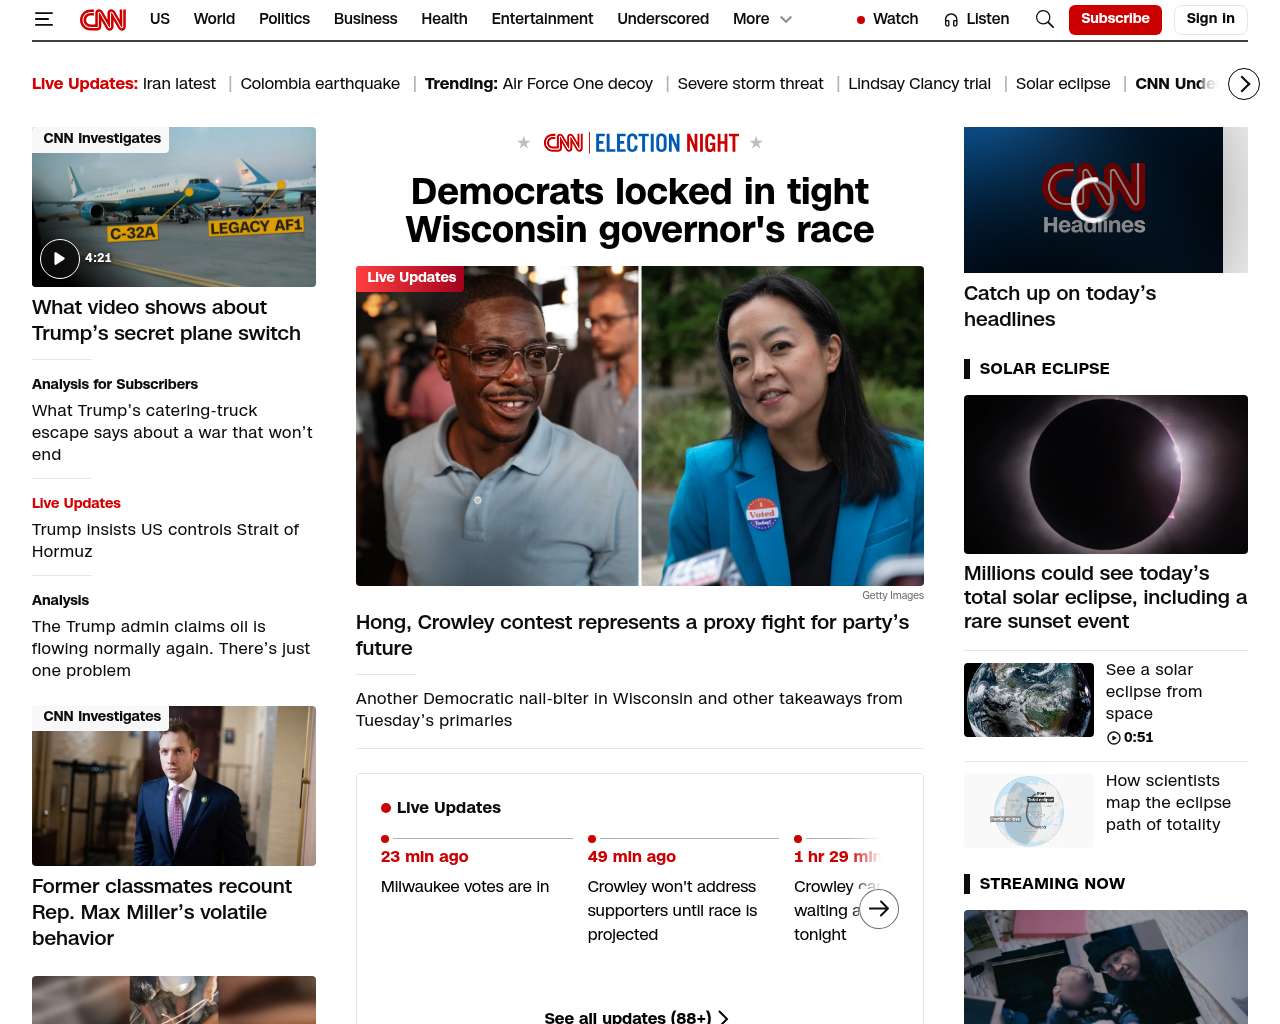The width and height of the screenshot is (1280, 1024).
Task: Open Wisconsin governor's race headline
Action: tap(640, 210)
